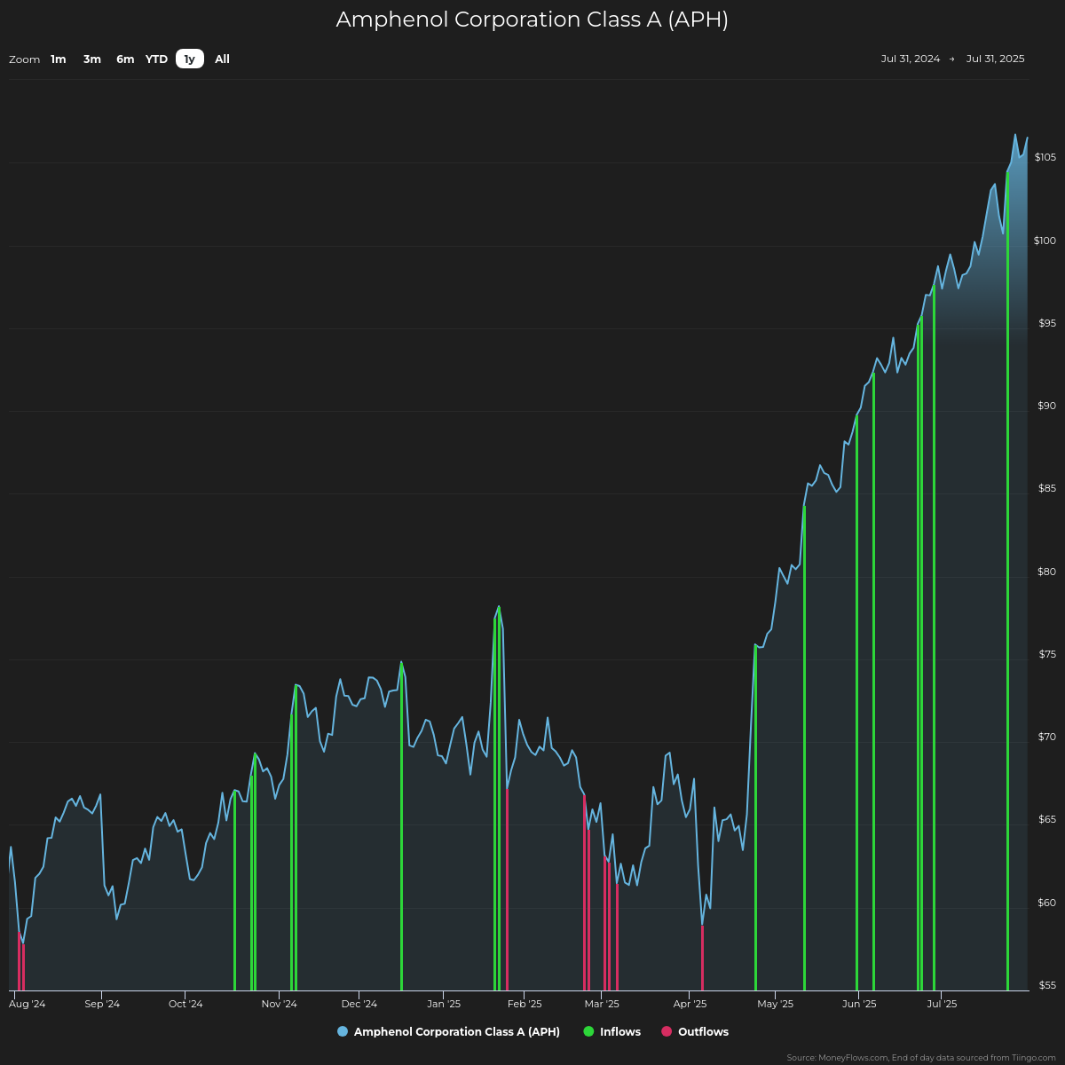Click the green Inflows legend dot
The height and width of the screenshot is (1065, 1065).
588,1032
